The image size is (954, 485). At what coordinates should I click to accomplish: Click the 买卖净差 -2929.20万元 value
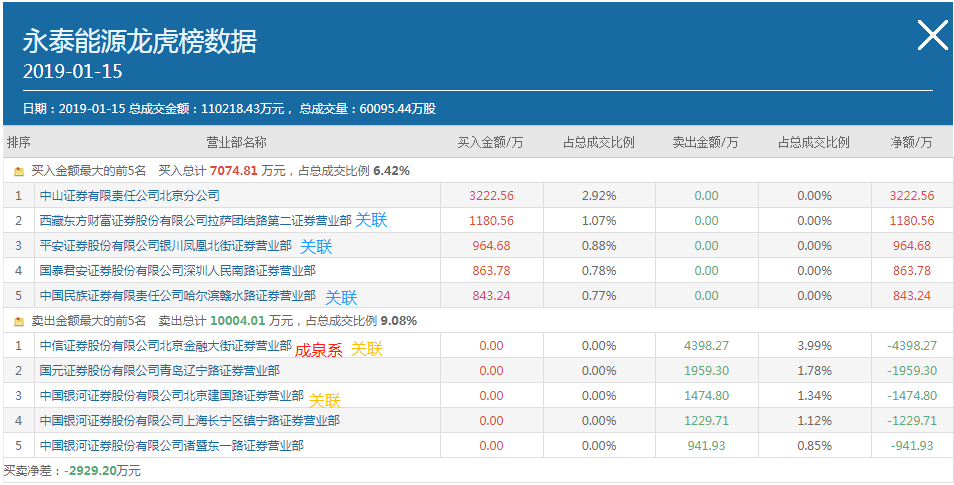pyautogui.click(x=103, y=471)
